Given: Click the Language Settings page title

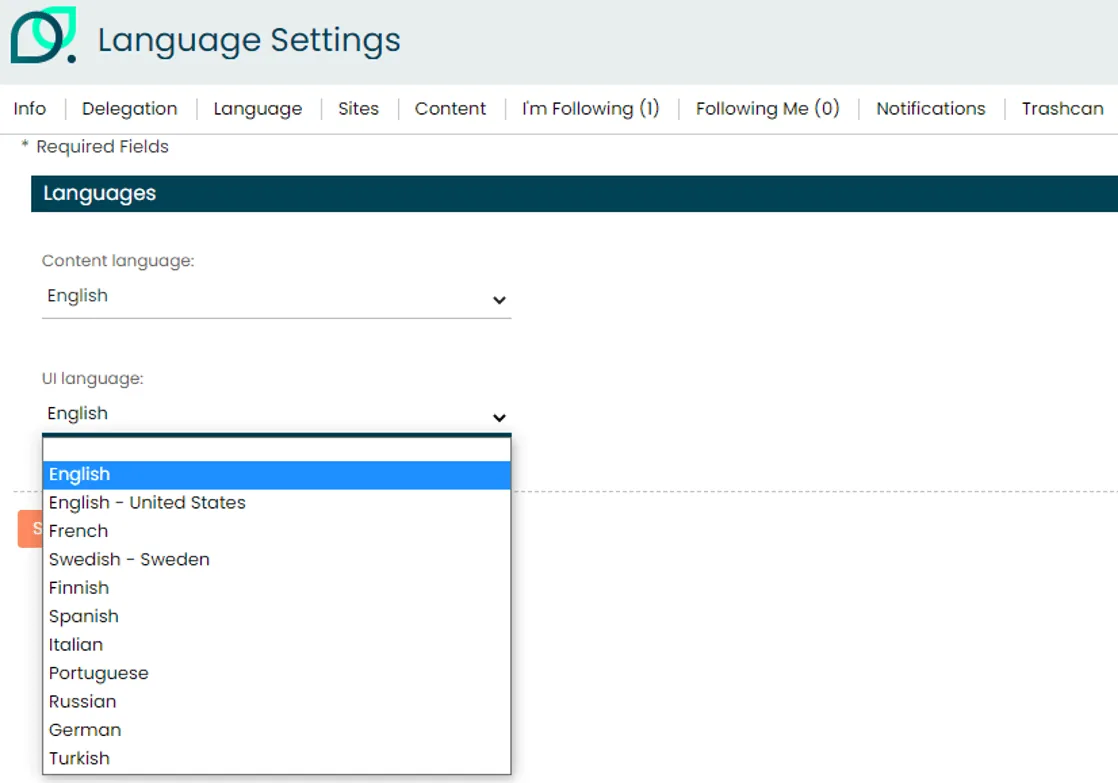Looking at the screenshot, I should point(249,40).
